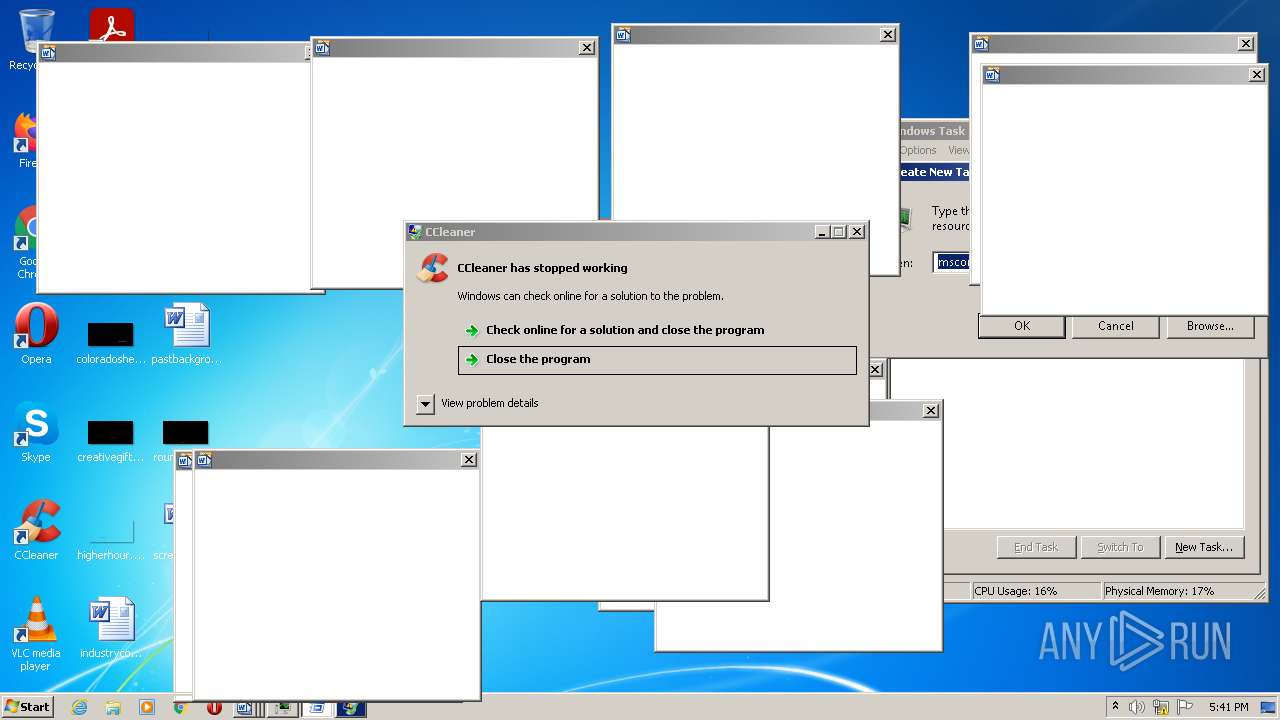Click the CPU Usage: 16% status text
Image resolution: width=1280 pixels, height=720 pixels.
1015,591
